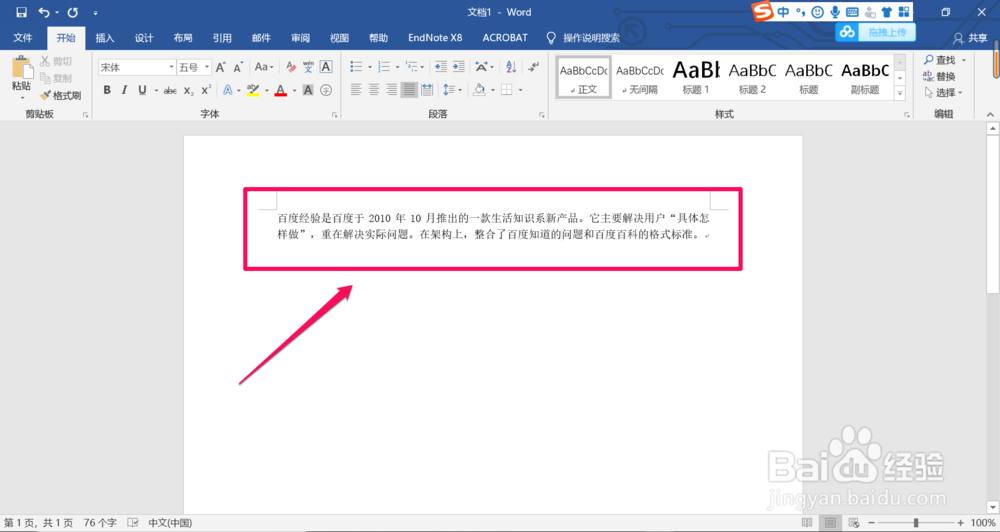Click the zoom in plus button
This screenshot has height=532, width=1000.
(x=960, y=522)
